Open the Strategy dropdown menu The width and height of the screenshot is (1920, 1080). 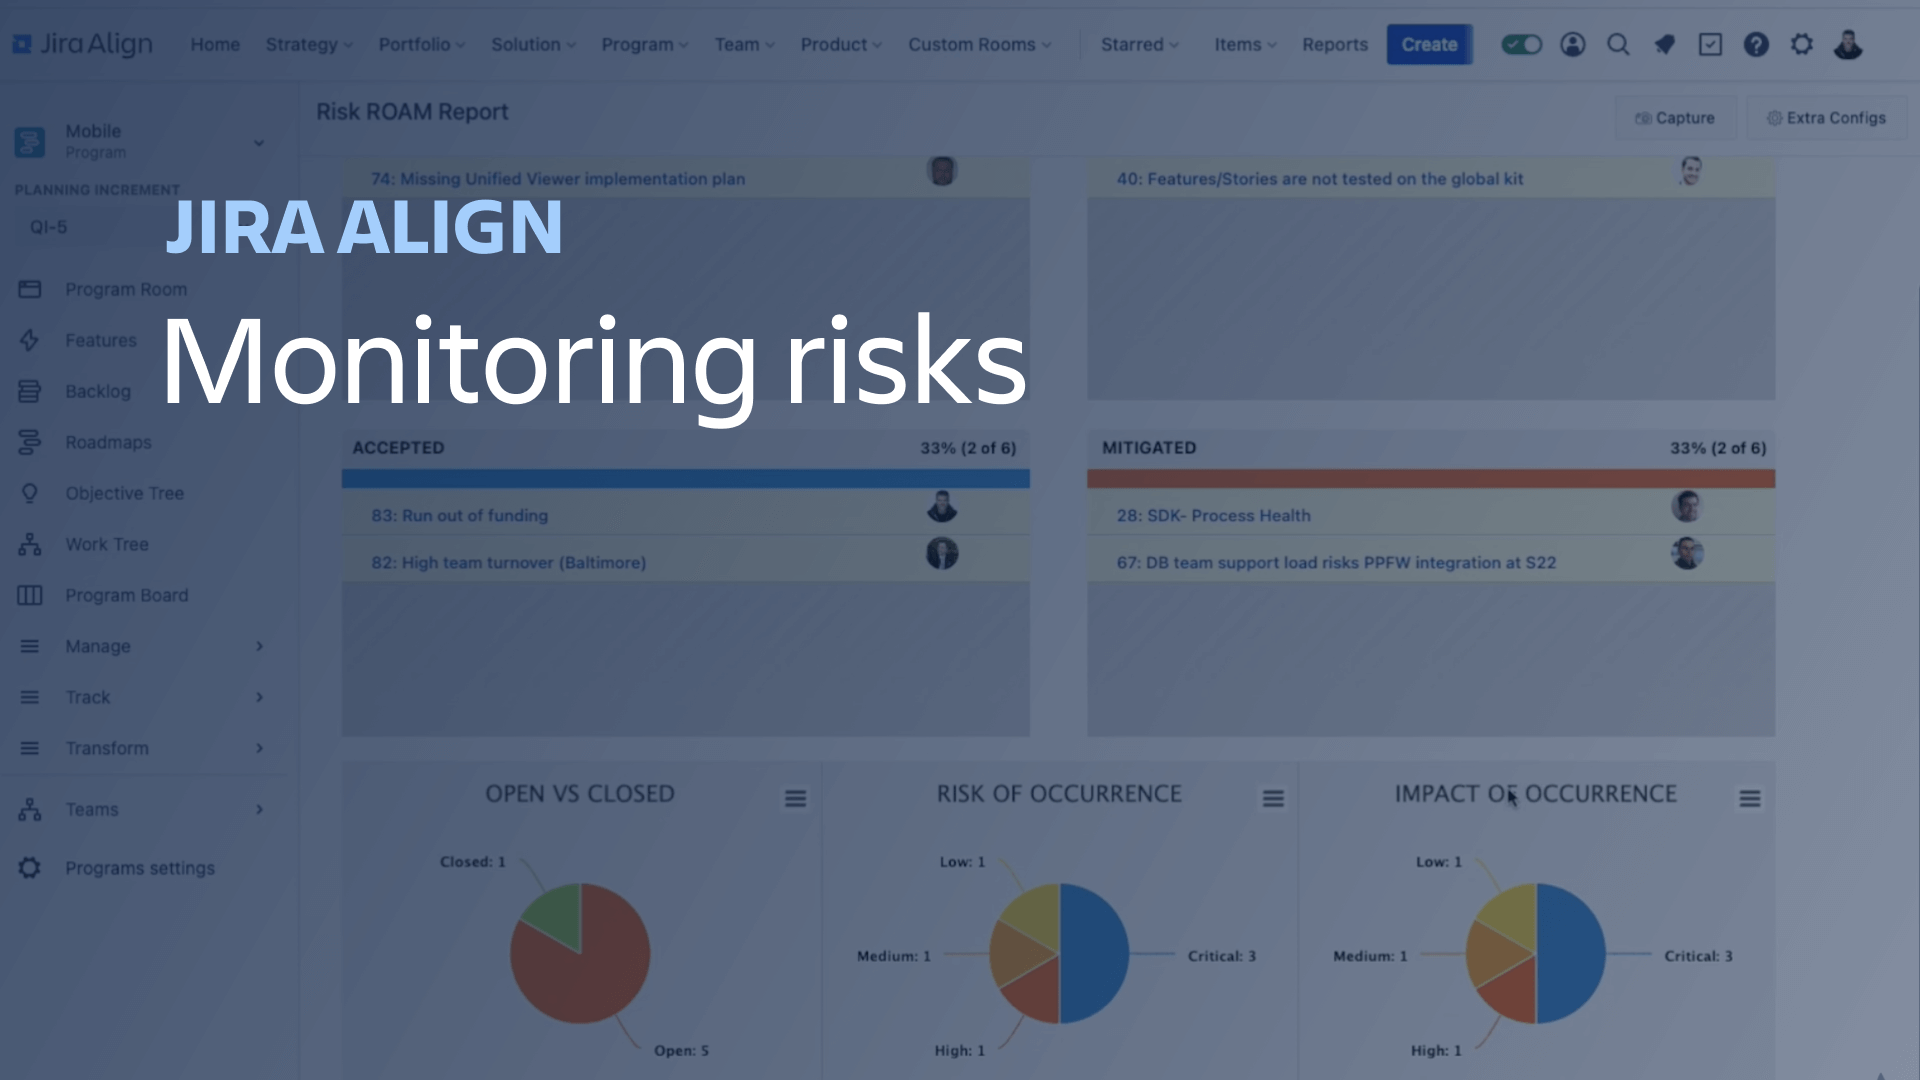307,44
